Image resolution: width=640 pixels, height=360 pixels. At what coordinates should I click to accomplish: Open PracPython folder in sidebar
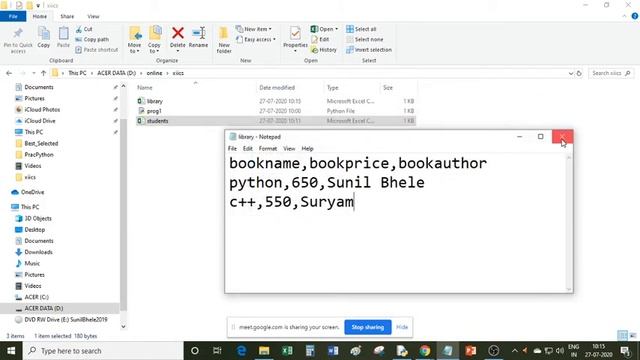39,155
